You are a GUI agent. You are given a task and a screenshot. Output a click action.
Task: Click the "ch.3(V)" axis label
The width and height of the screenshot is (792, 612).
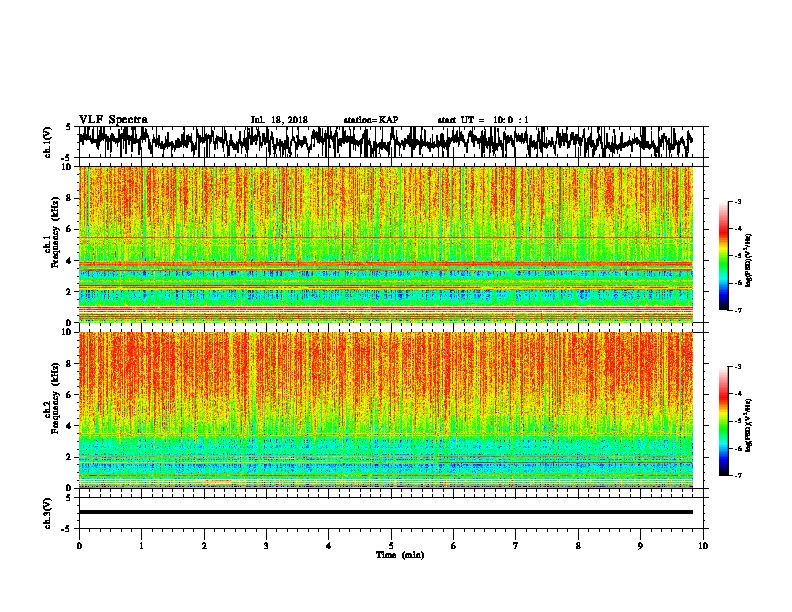48,513
